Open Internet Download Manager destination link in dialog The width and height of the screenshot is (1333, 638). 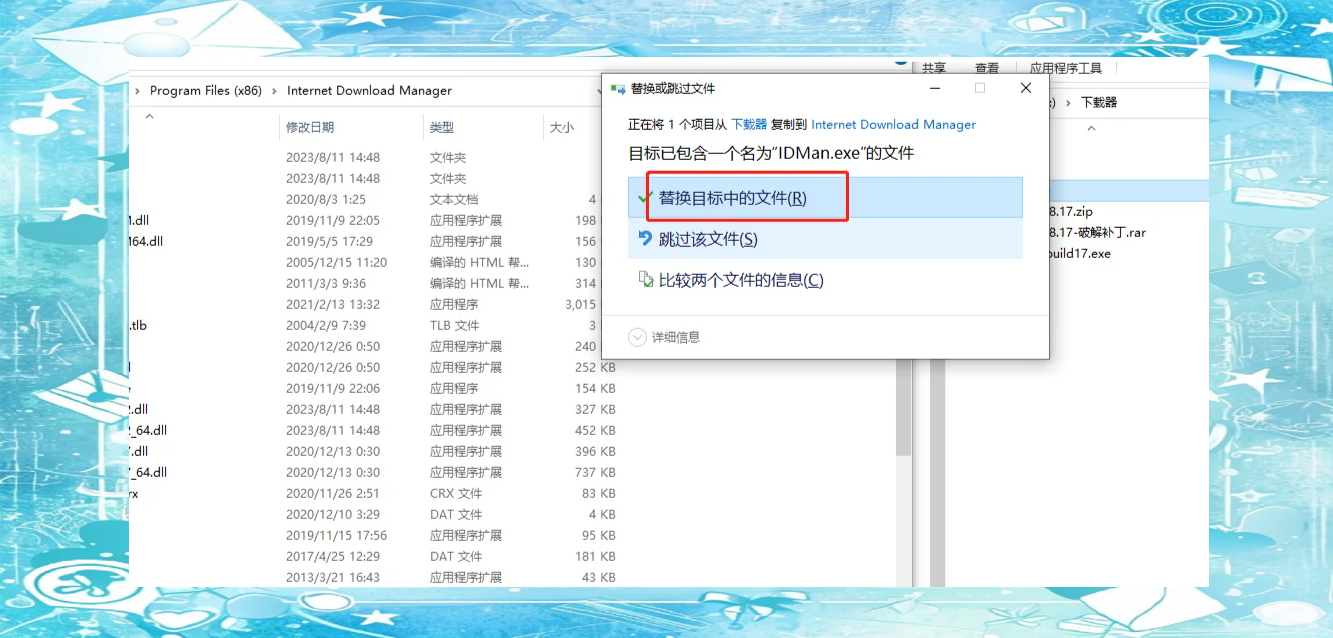pos(893,125)
